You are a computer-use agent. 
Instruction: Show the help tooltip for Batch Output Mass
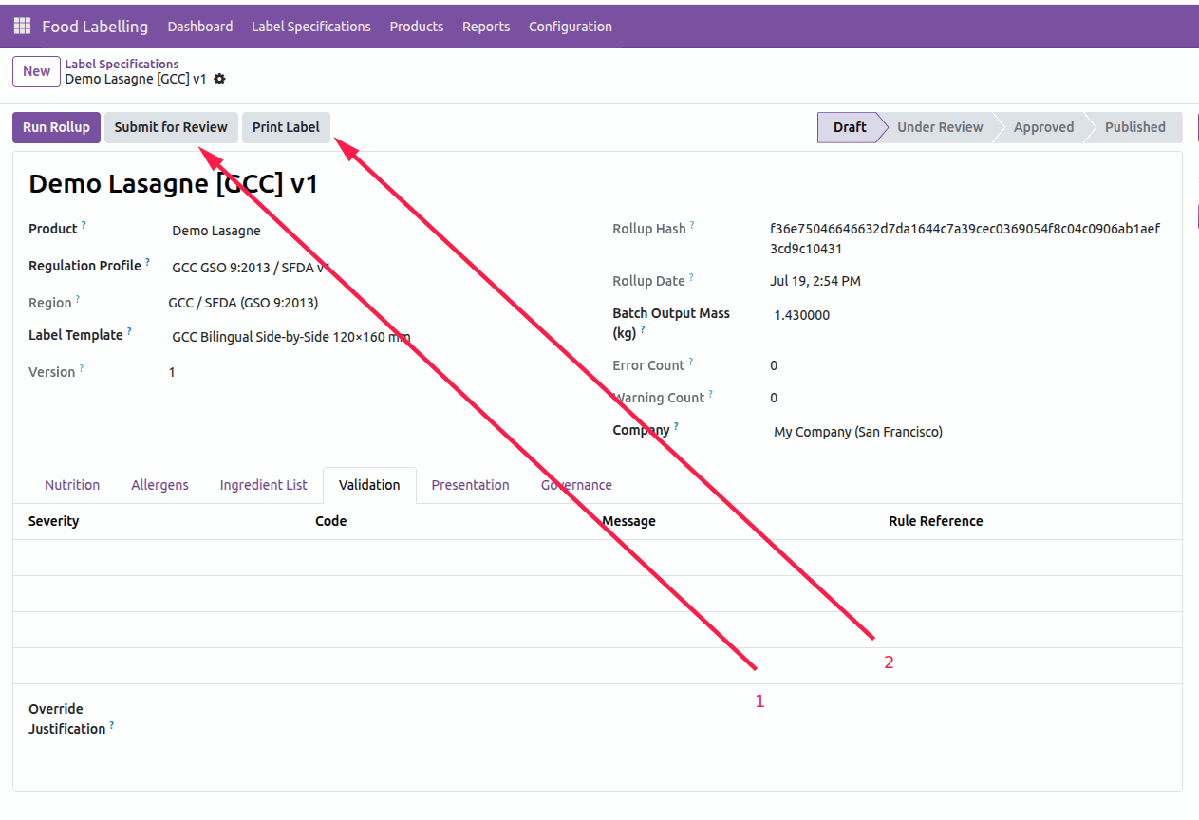(643, 330)
